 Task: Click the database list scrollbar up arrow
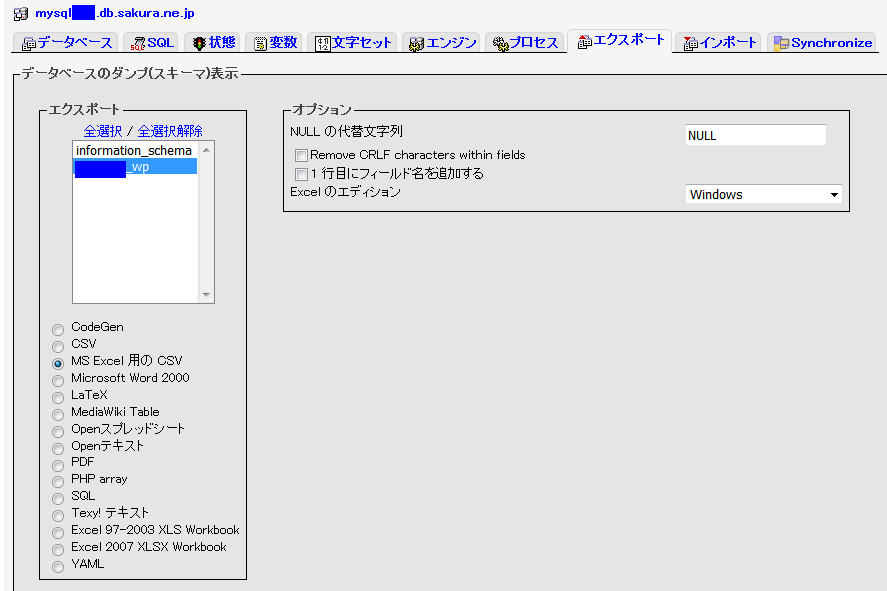206,150
